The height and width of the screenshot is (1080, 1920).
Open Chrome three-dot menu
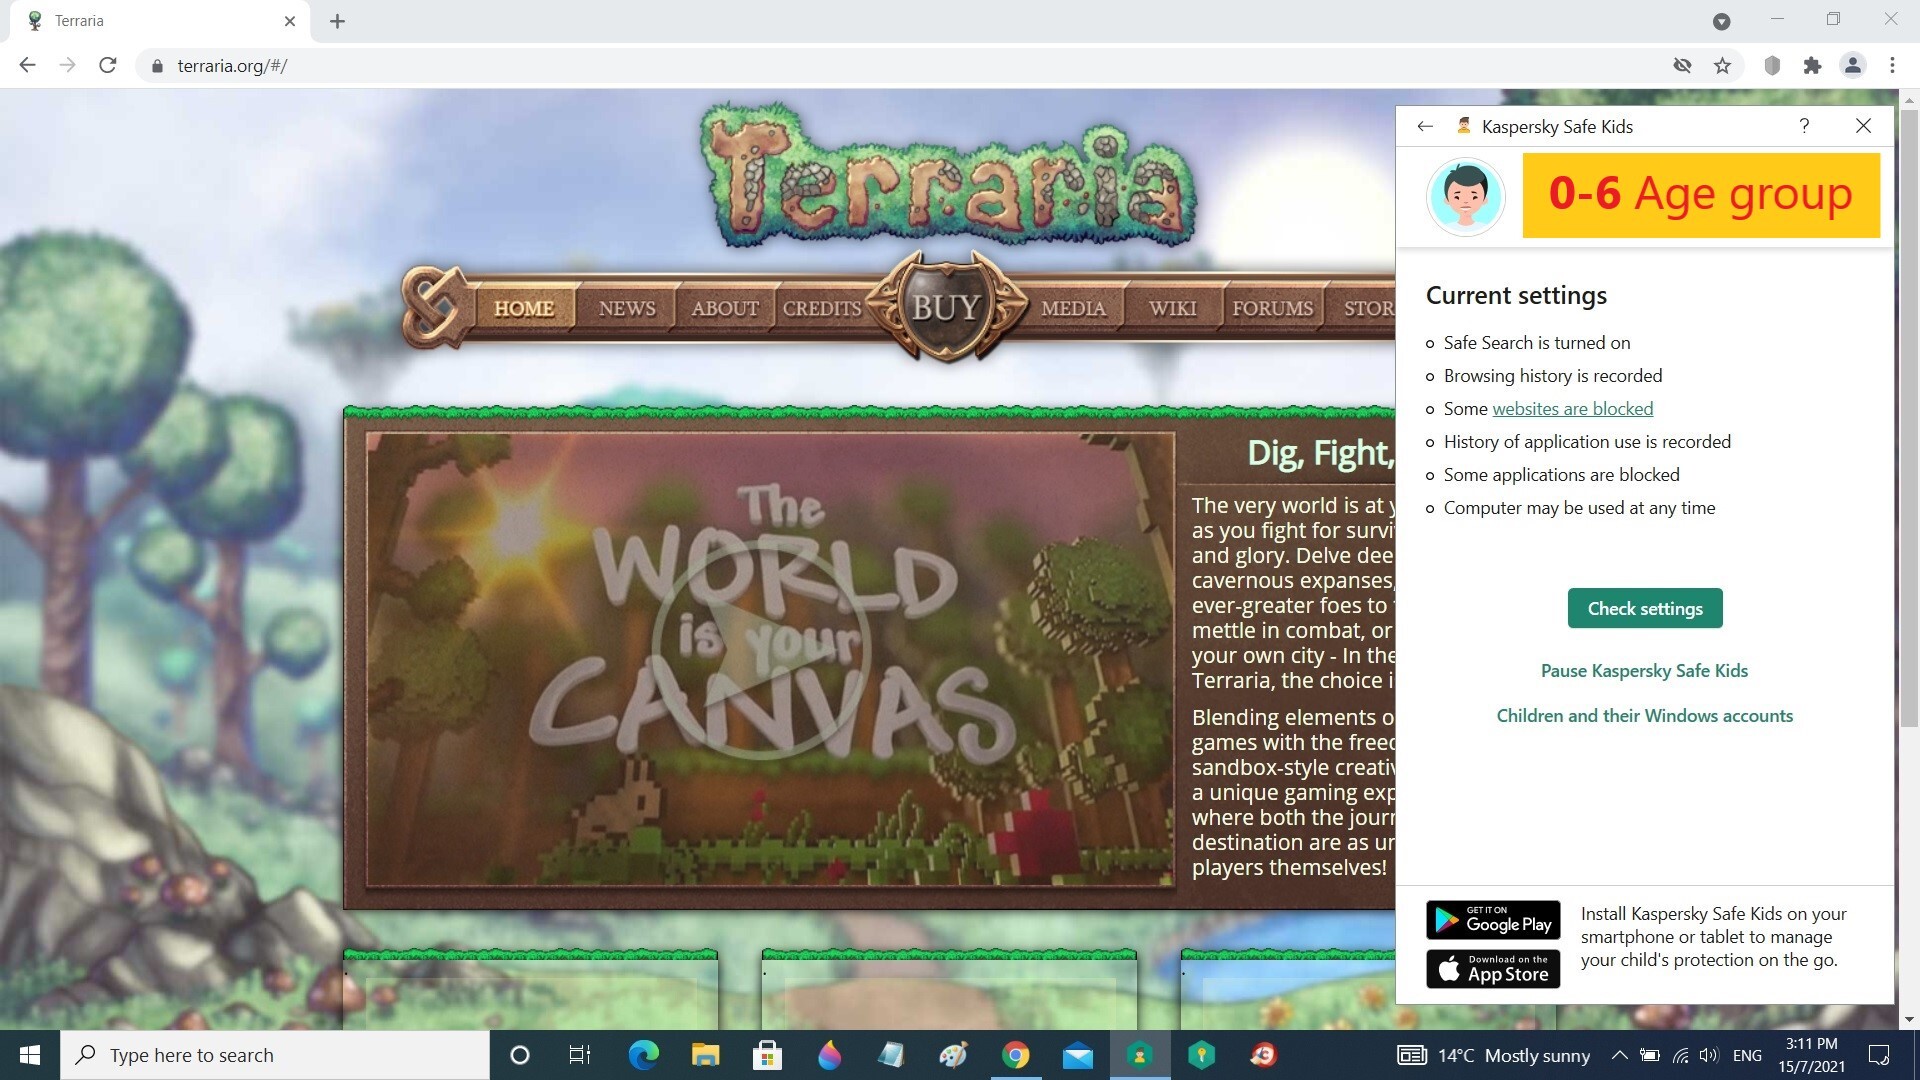click(x=1892, y=66)
